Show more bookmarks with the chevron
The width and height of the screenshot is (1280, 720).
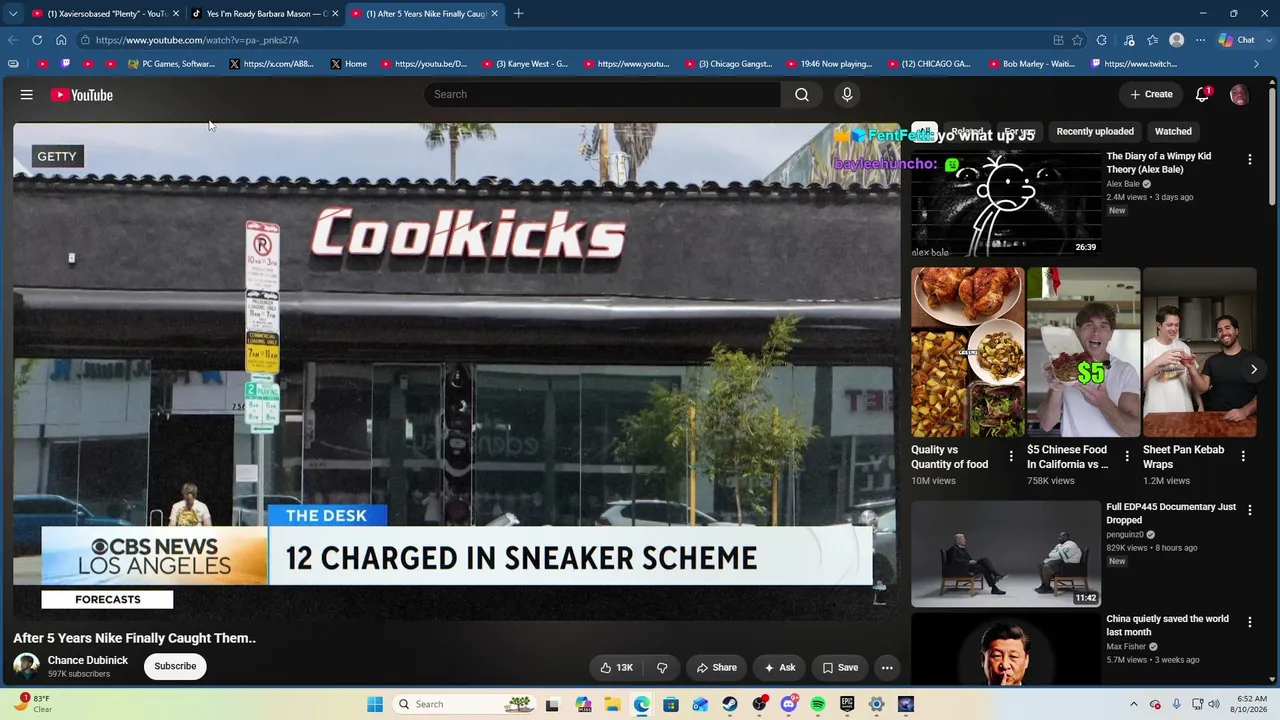(x=1257, y=64)
